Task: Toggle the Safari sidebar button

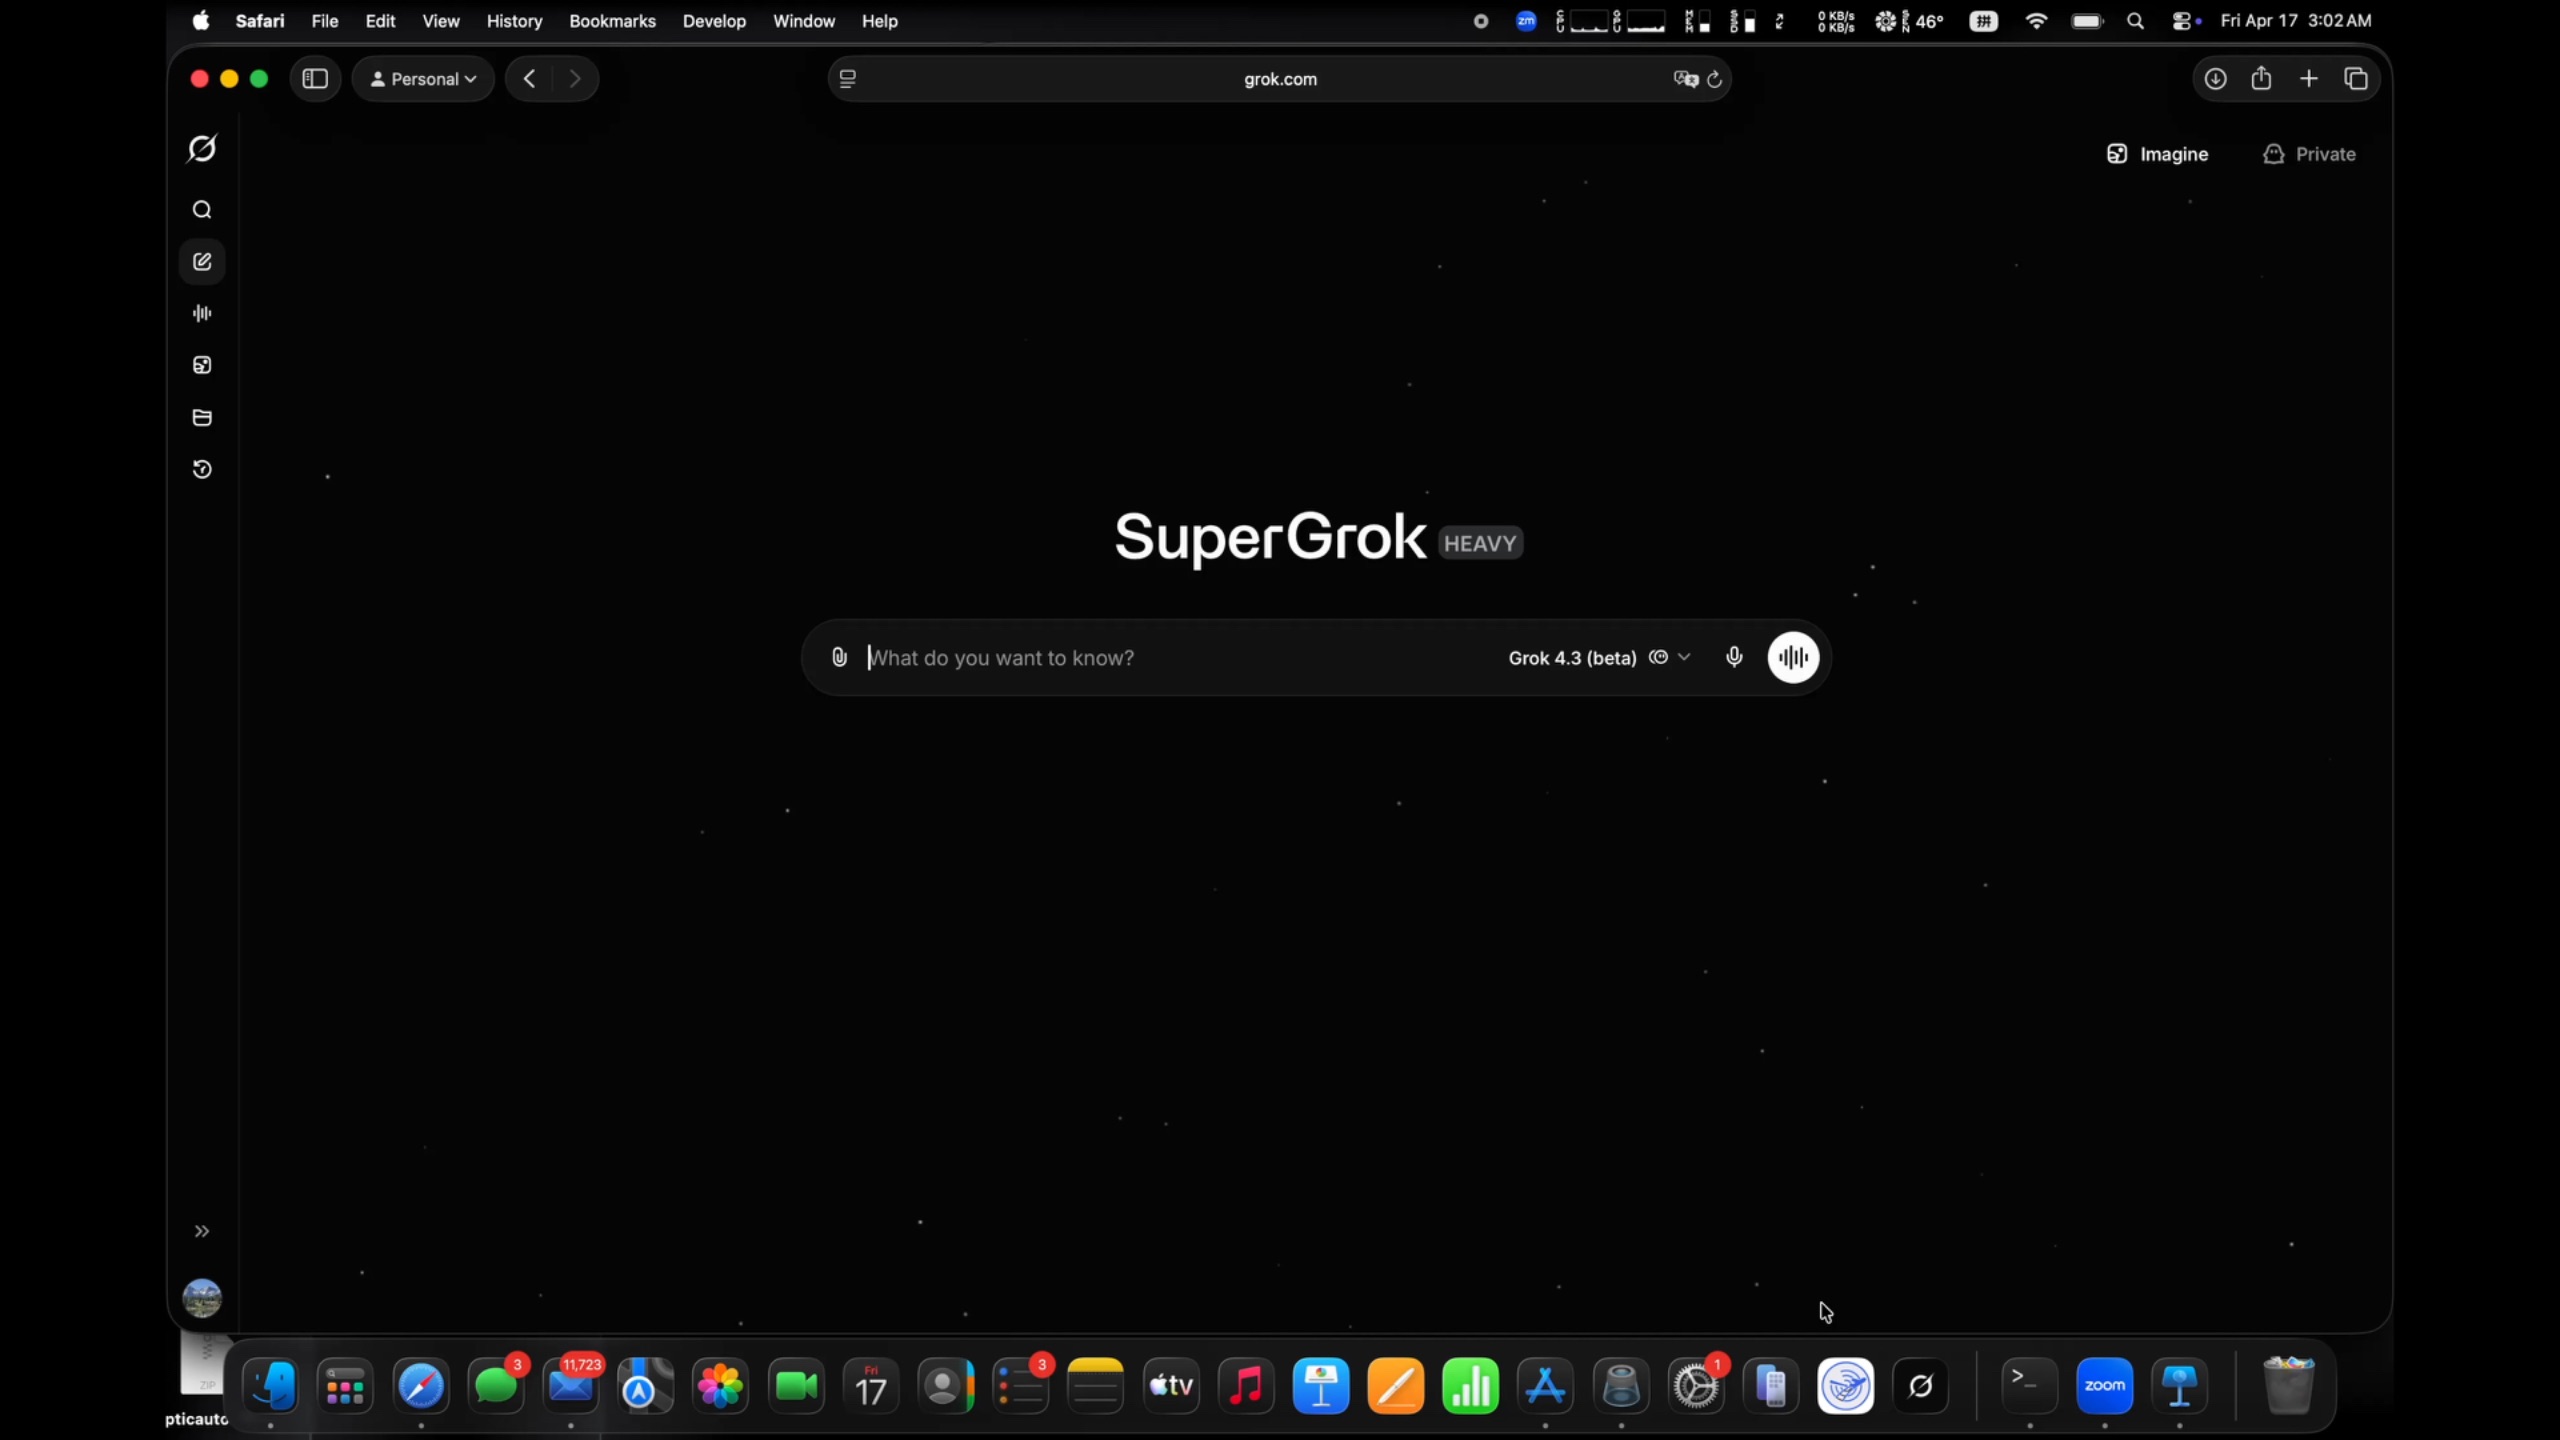Action: click(315, 79)
